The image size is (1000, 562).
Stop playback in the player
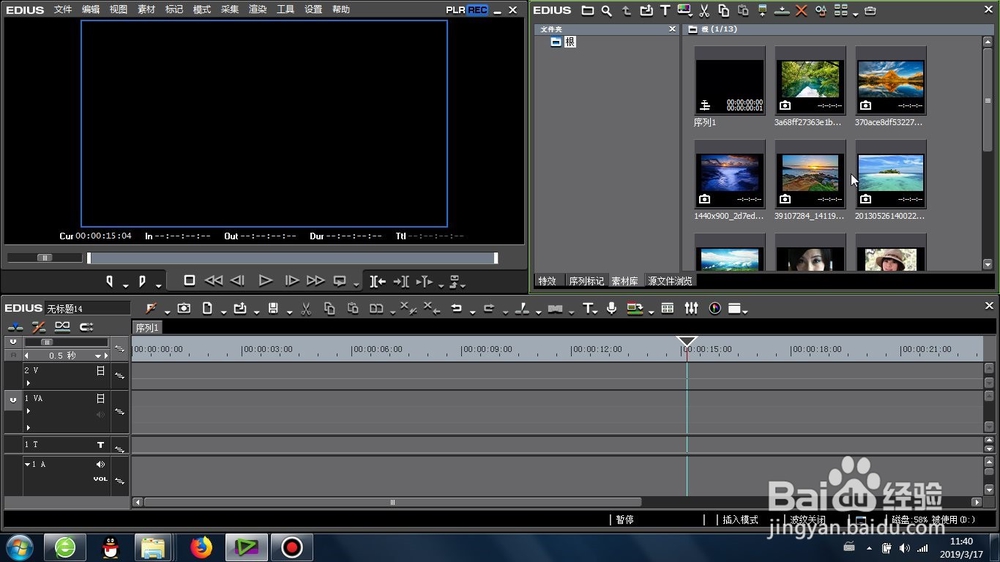pos(189,281)
